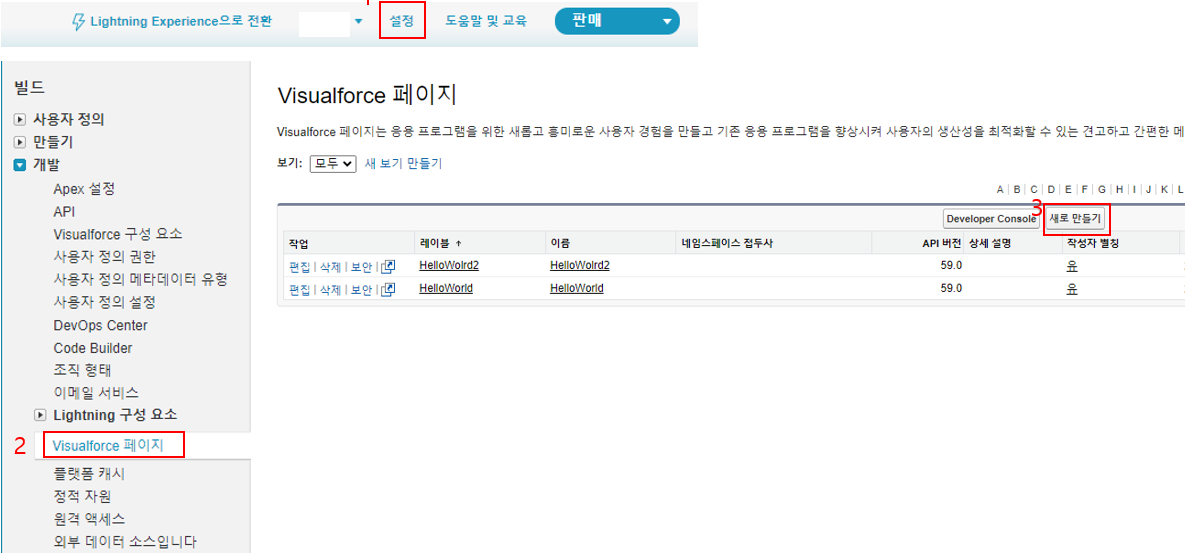
Task: Click 삭제 for HelloWorld row
Action: pyautogui.click(x=330, y=289)
